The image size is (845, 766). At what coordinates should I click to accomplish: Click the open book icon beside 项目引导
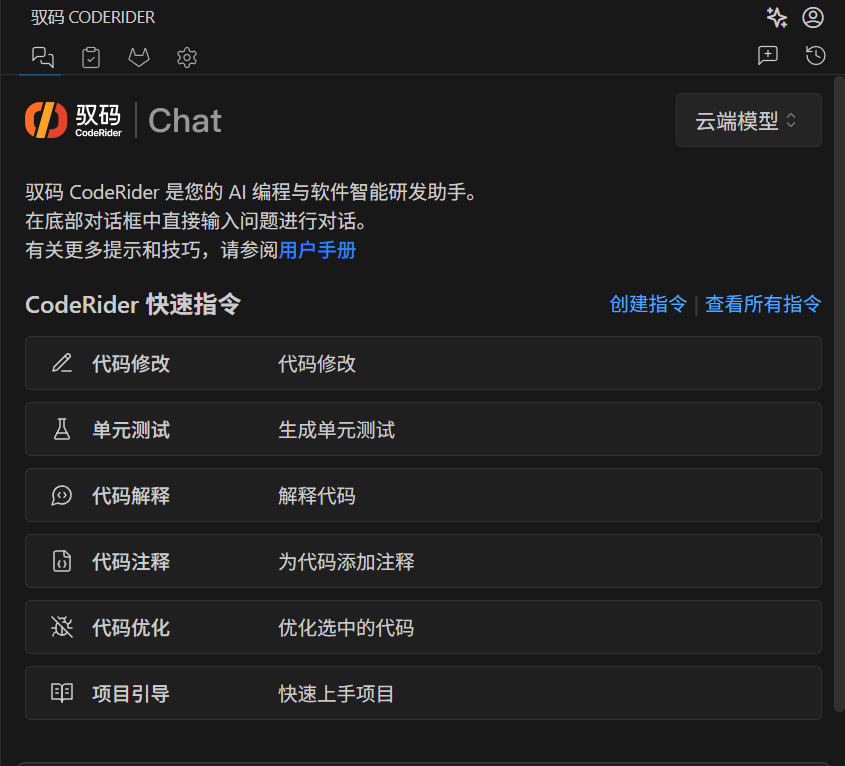62,693
